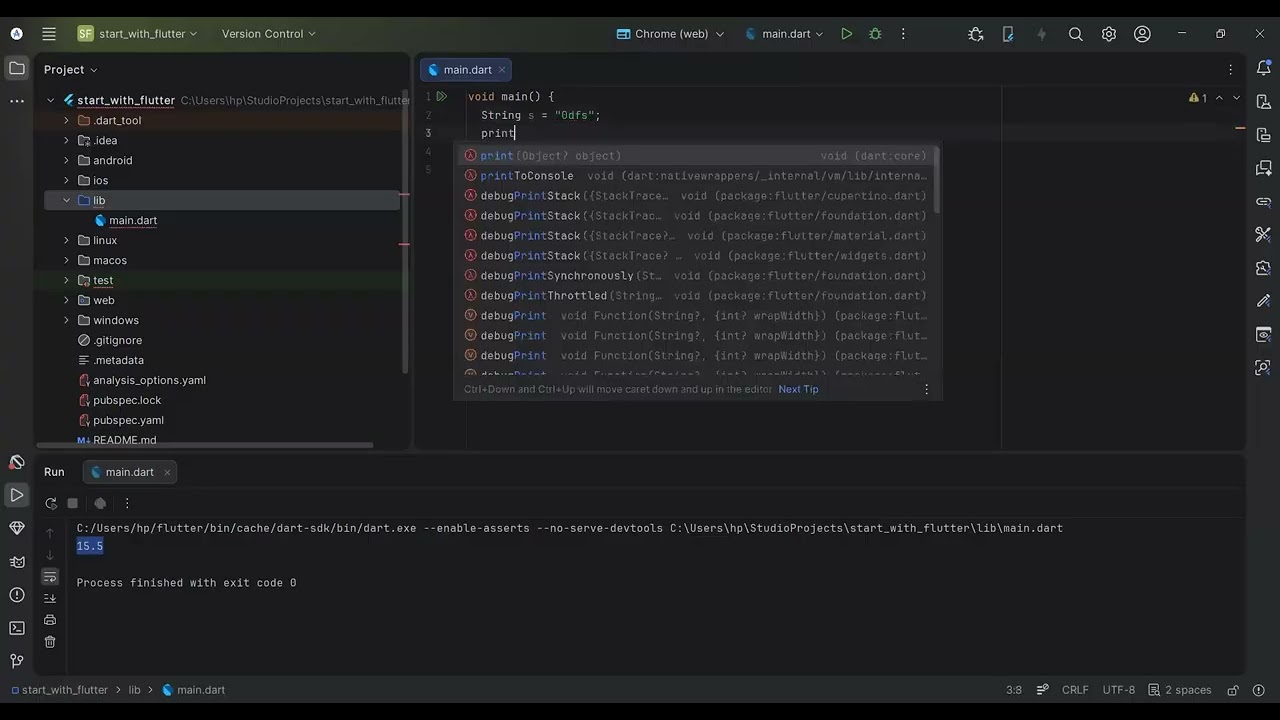This screenshot has width=1280, height=720.
Task: Open Chrome (web) device selector
Action: pos(670,34)
